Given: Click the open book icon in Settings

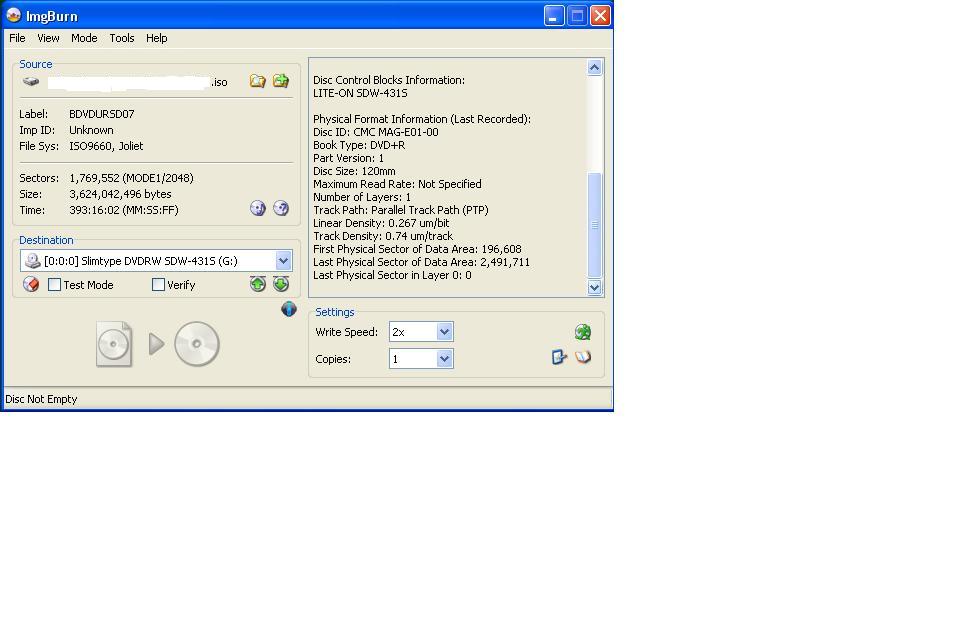Looking at the screenshot, I should 583,356.
